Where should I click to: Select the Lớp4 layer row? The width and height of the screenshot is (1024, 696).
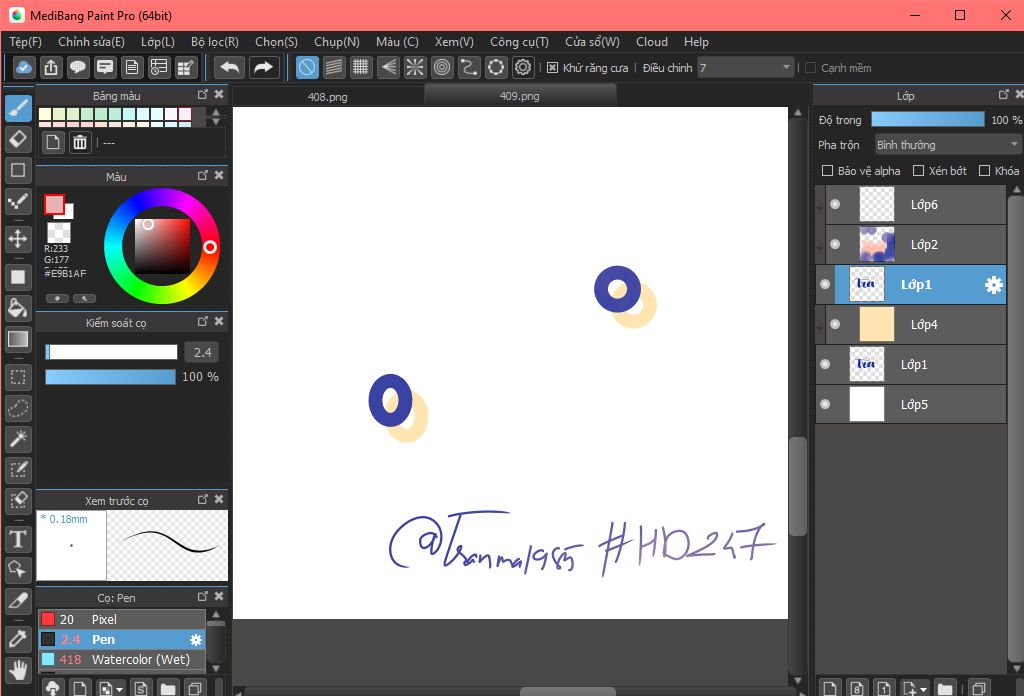(916, 324)
